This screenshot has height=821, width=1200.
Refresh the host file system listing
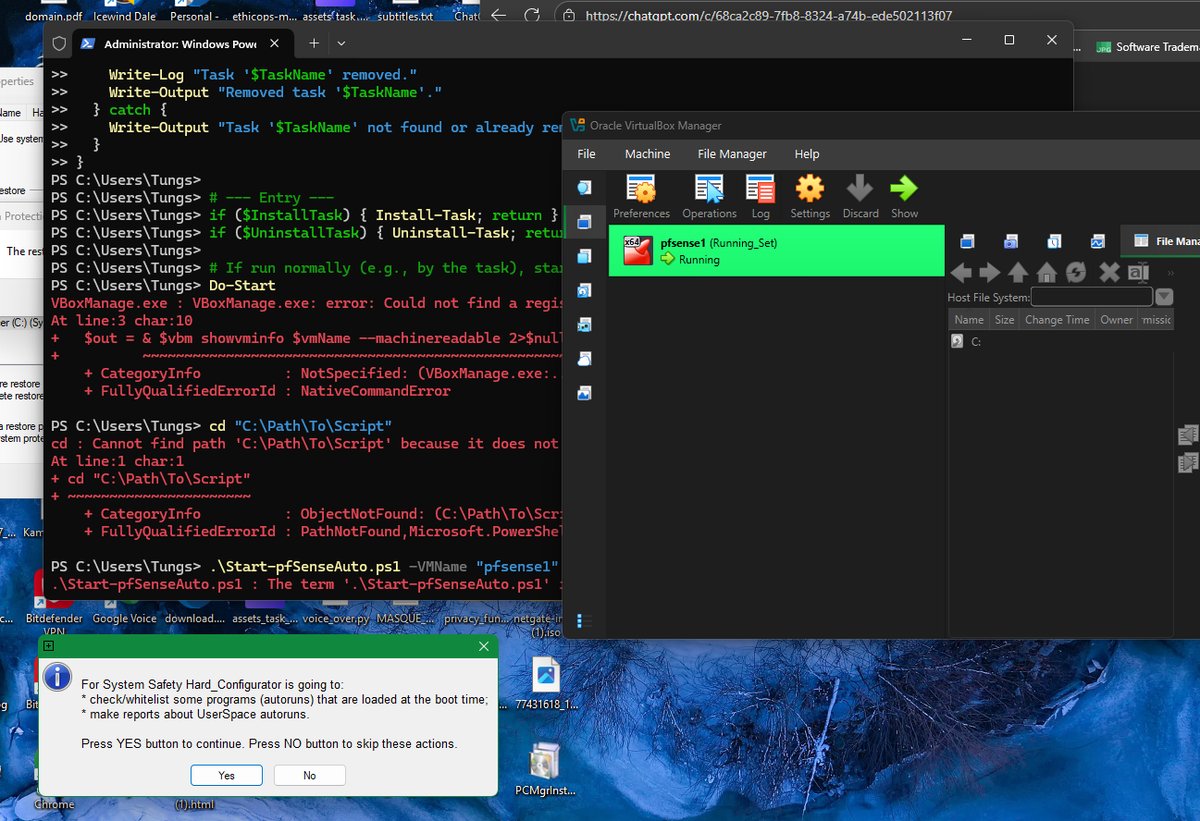click(x=1076, y=272)
